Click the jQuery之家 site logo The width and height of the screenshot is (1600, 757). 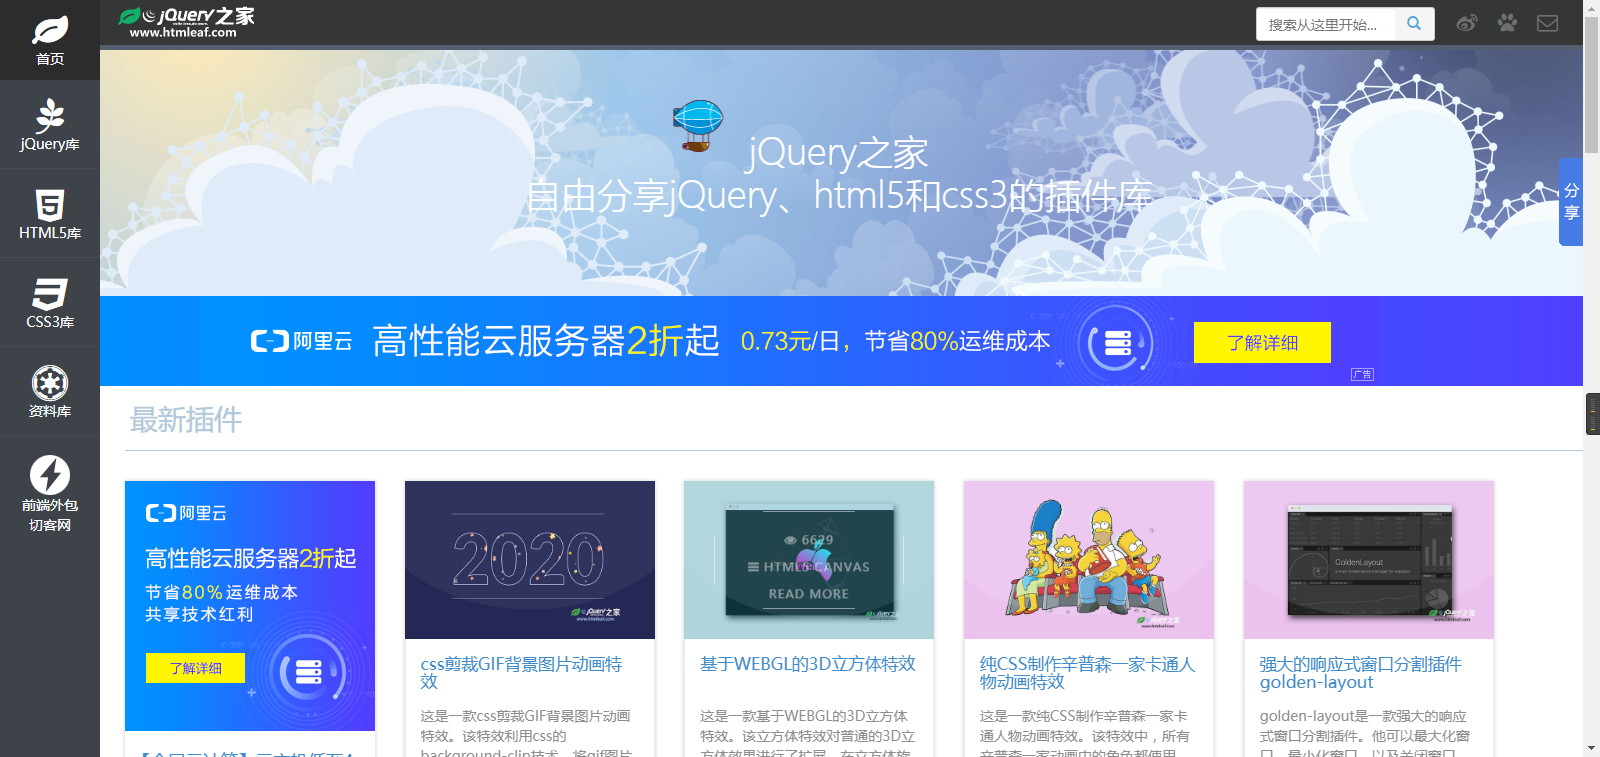(x=187, y=22)
